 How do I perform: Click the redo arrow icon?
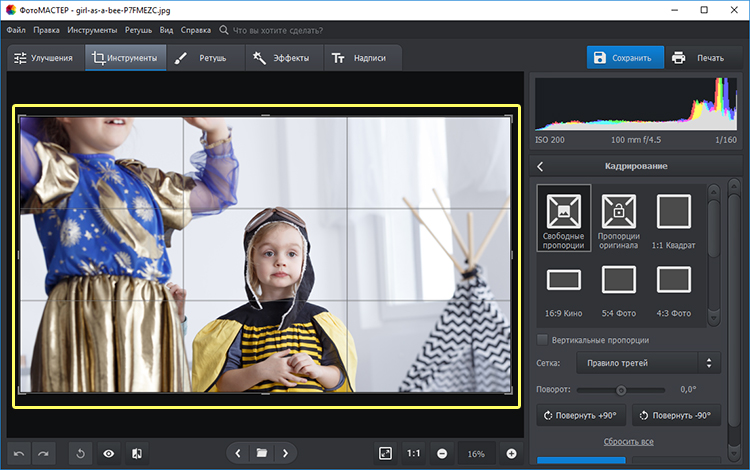click(x=44, y=453)
